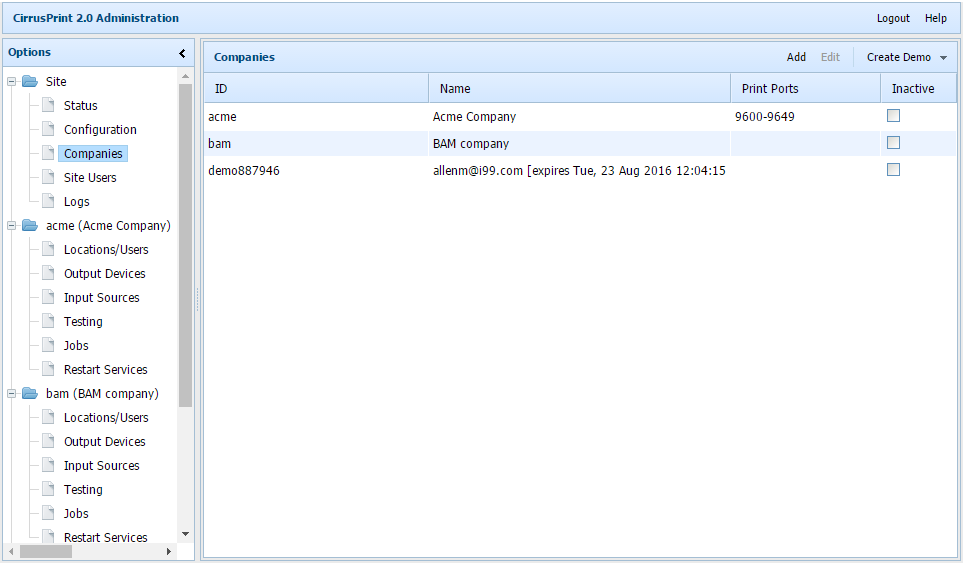Open the Create Demo dropdown arrow

[943, 58]
